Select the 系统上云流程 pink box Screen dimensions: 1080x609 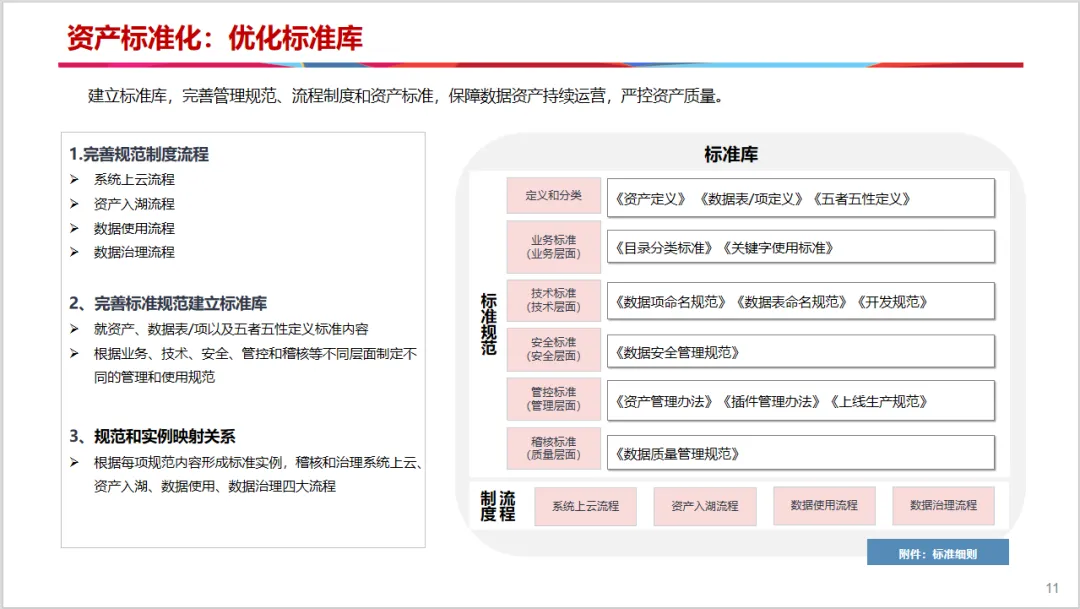point(585,506)
